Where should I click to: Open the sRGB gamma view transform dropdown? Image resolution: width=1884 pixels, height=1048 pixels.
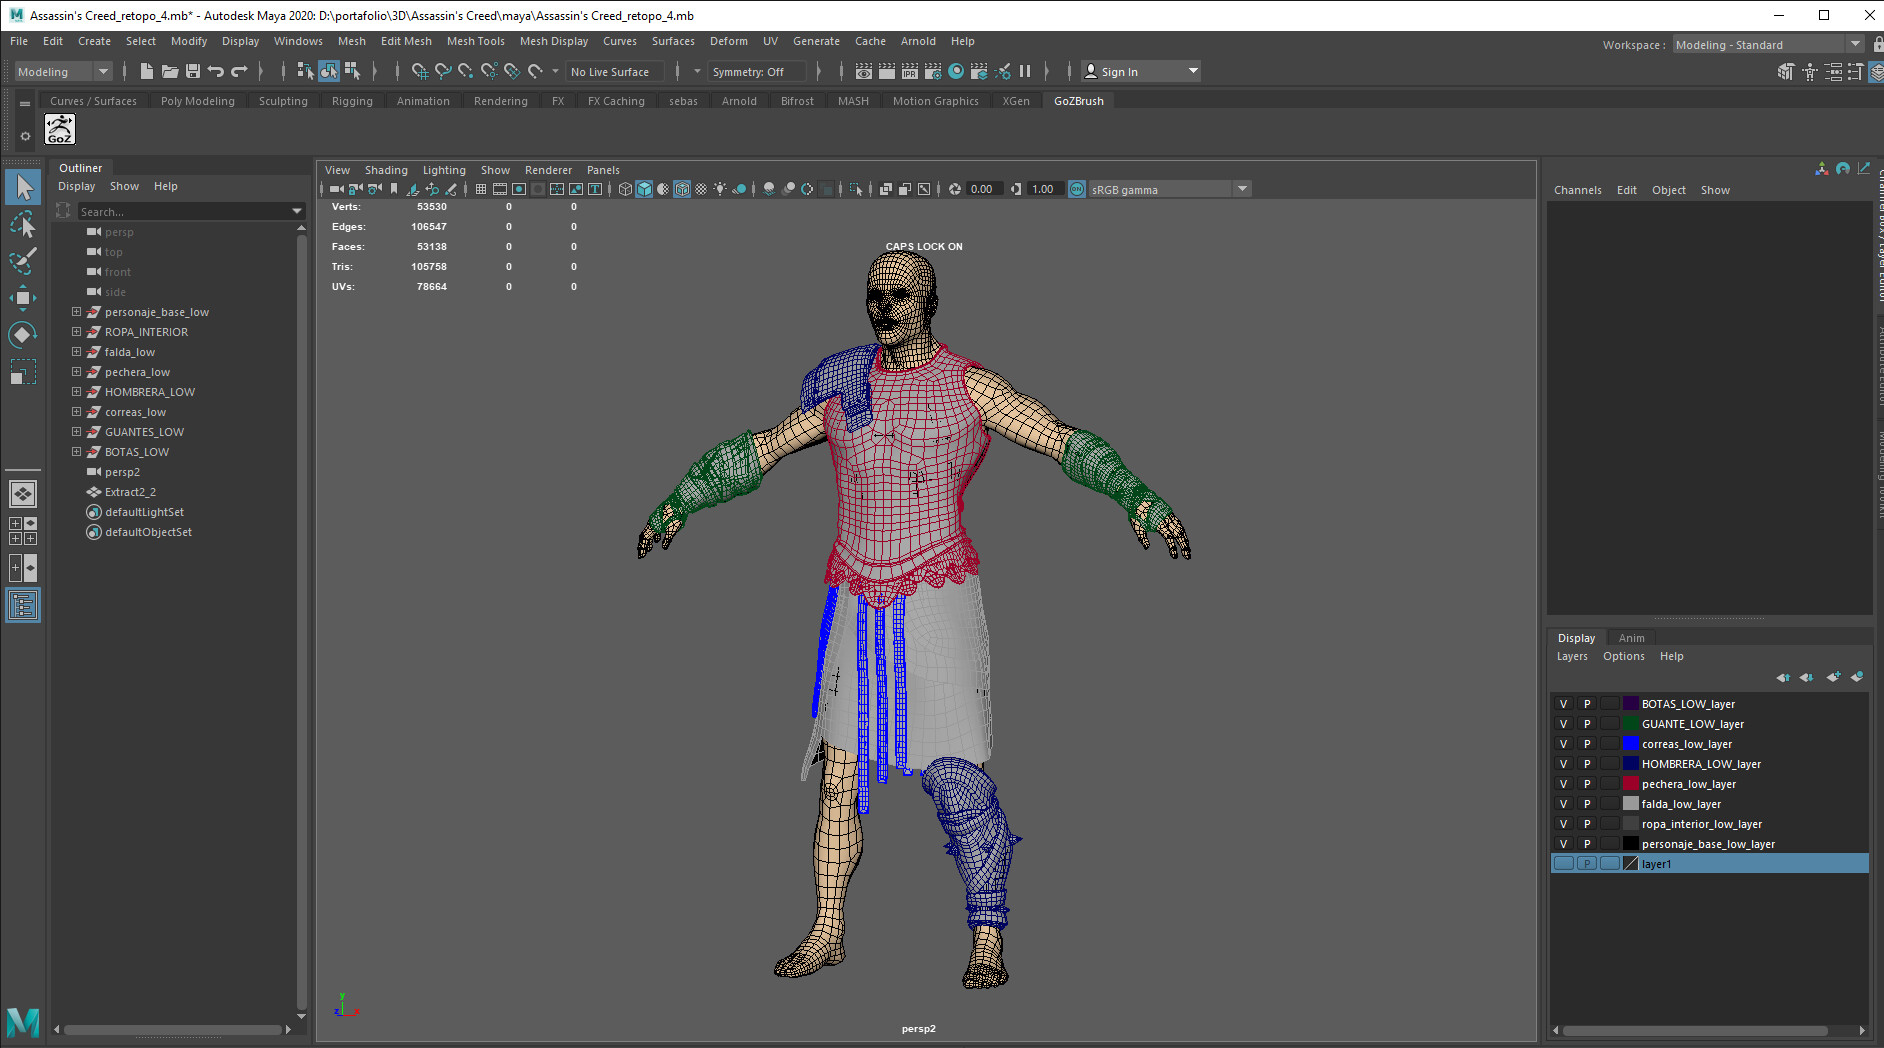point(1242,189)
